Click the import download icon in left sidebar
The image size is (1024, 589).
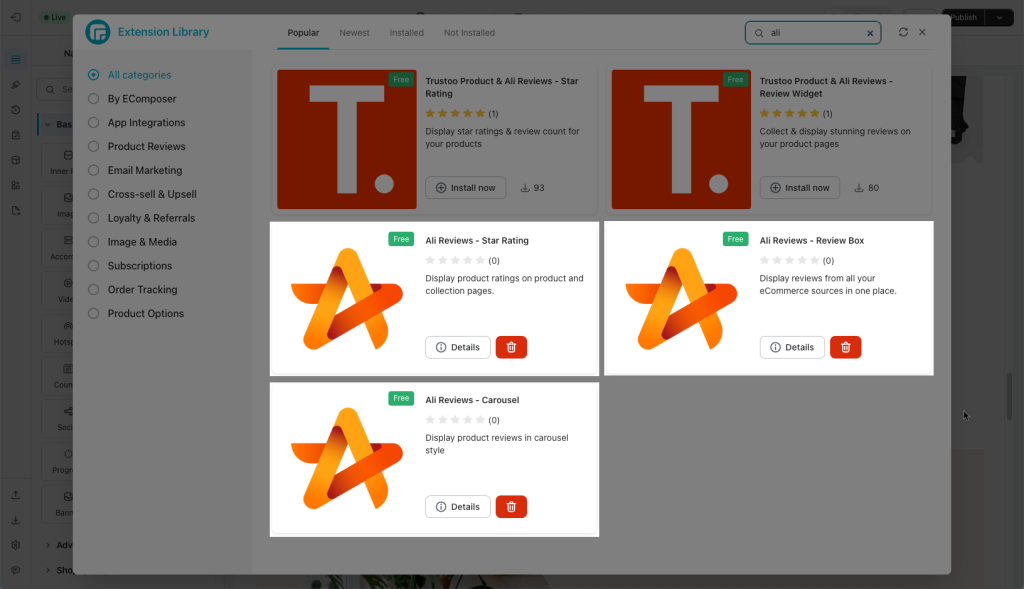click(16, 520)
